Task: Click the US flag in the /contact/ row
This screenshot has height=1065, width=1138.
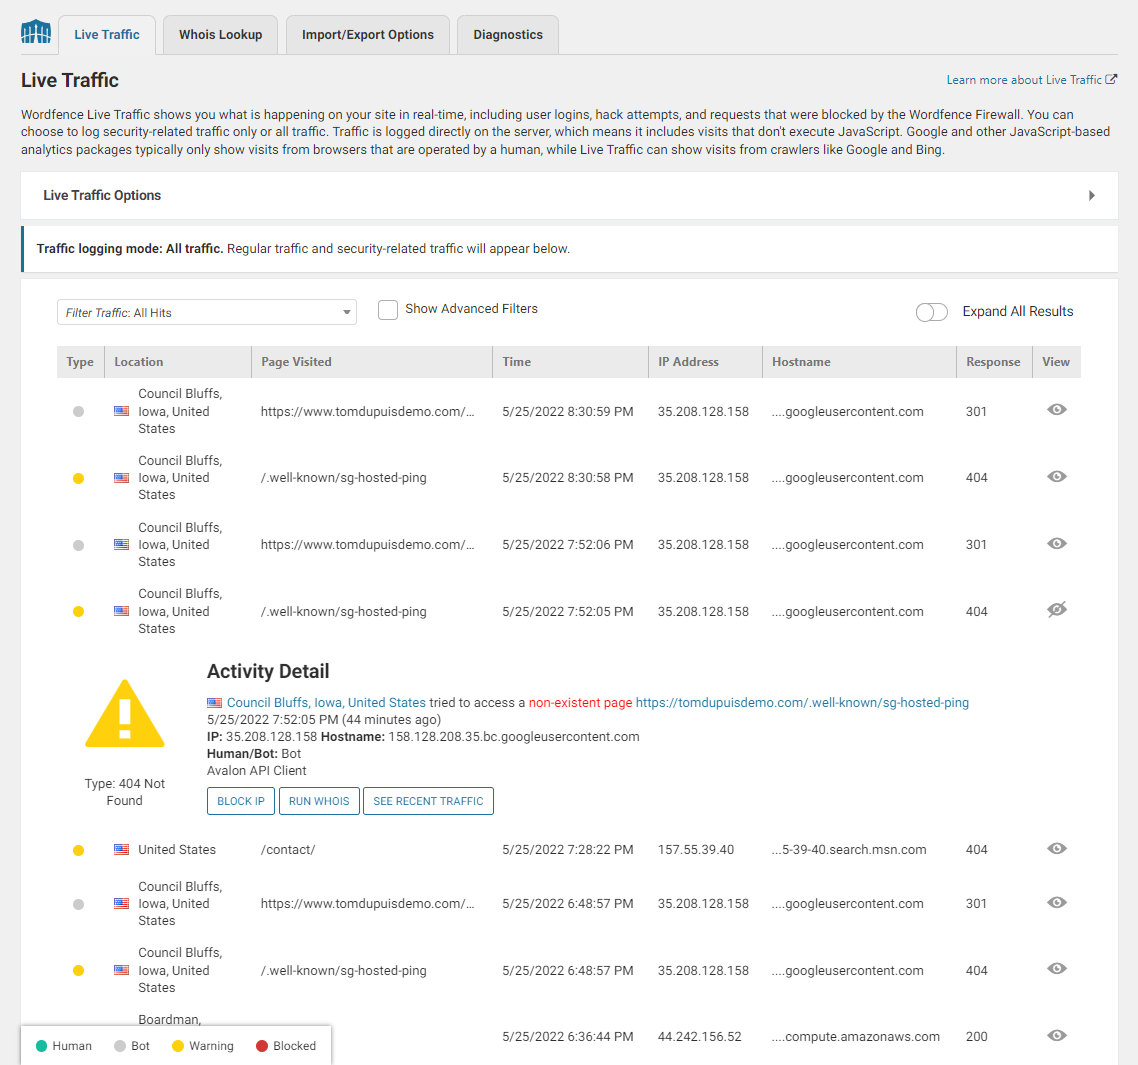Action: tap(122, 849)
